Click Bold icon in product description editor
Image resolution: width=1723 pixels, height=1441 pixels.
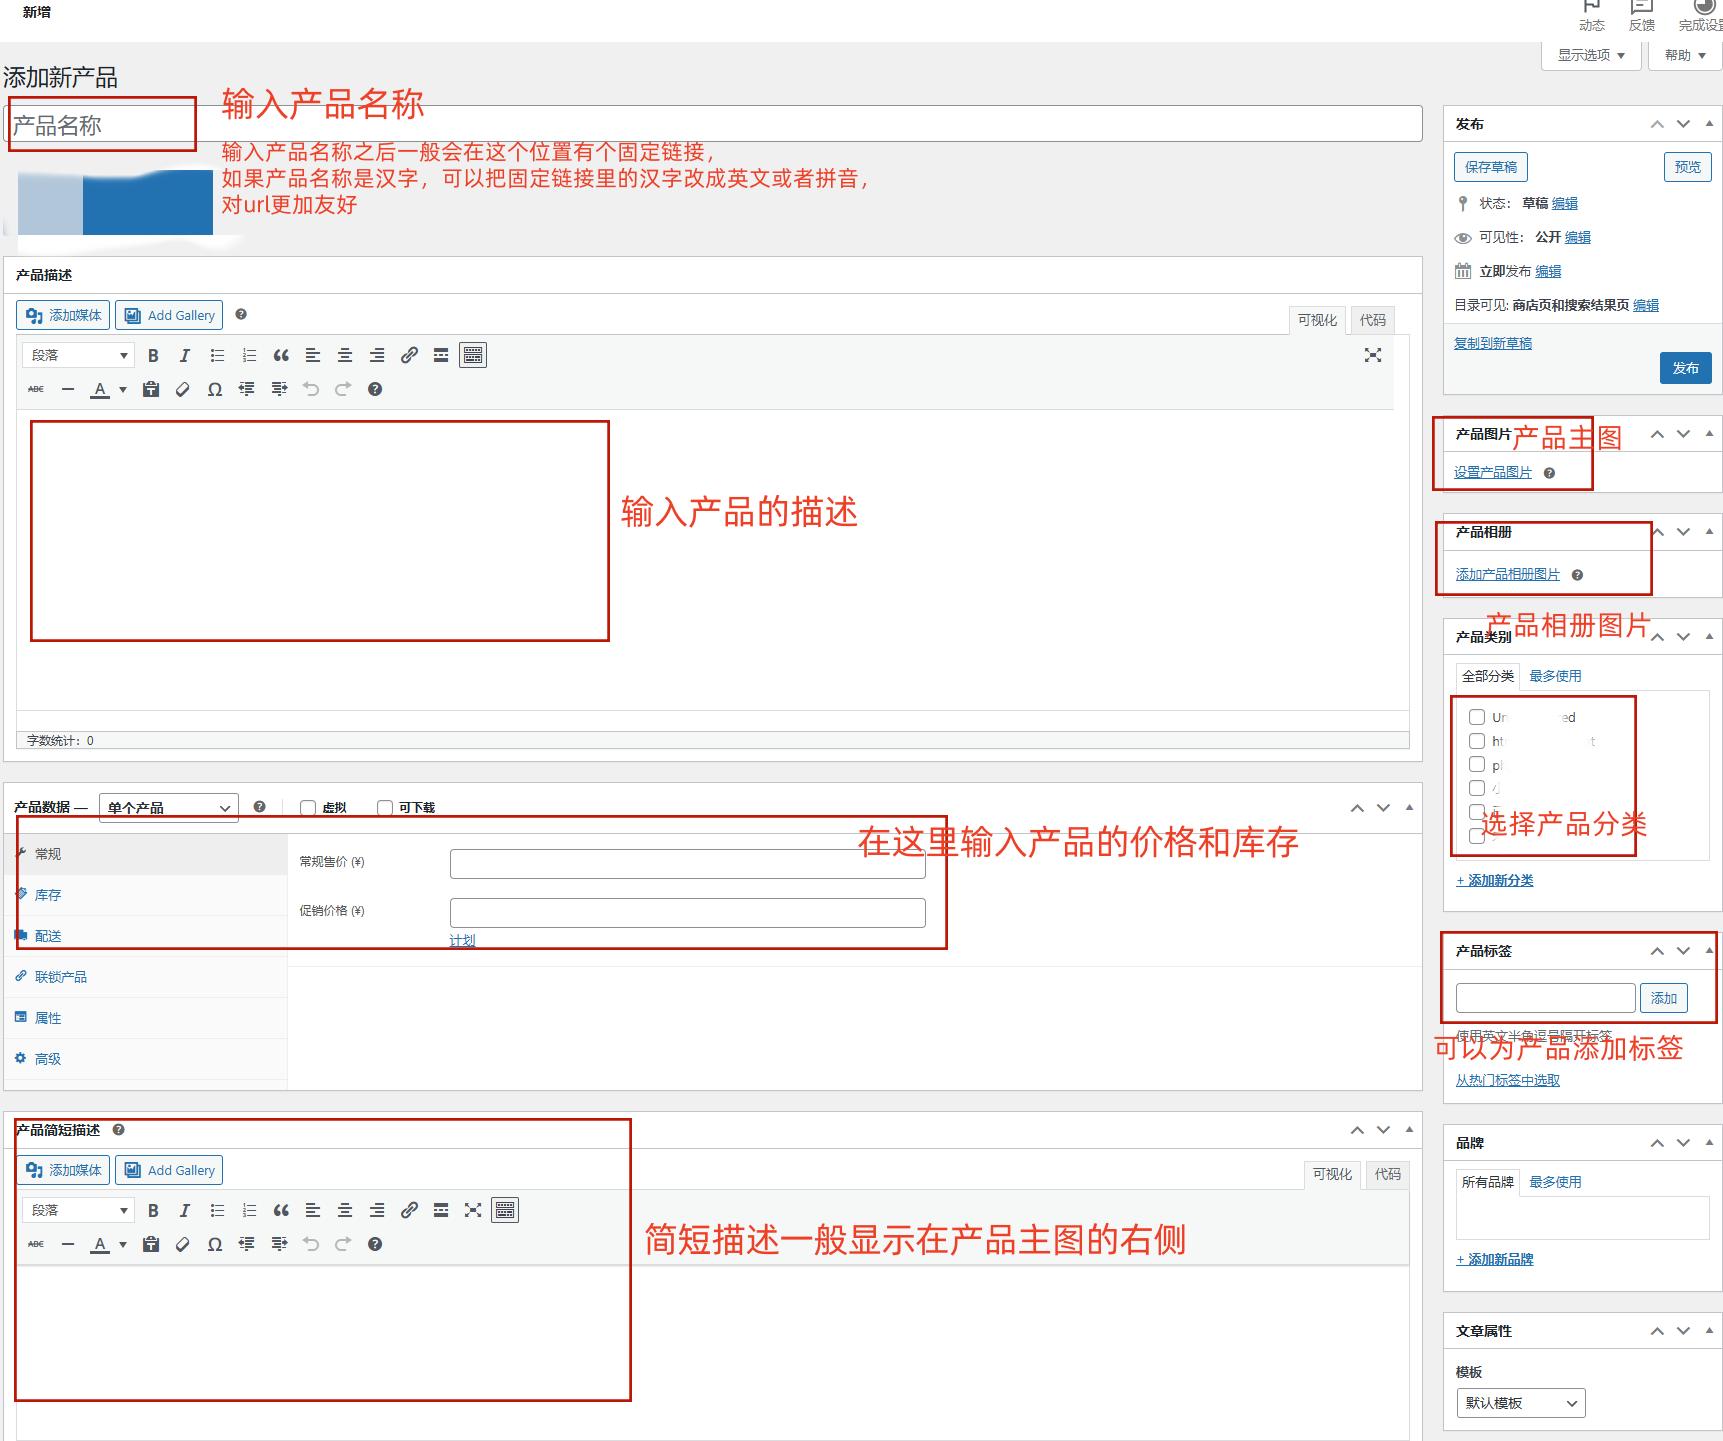click(x=153, y=356)
